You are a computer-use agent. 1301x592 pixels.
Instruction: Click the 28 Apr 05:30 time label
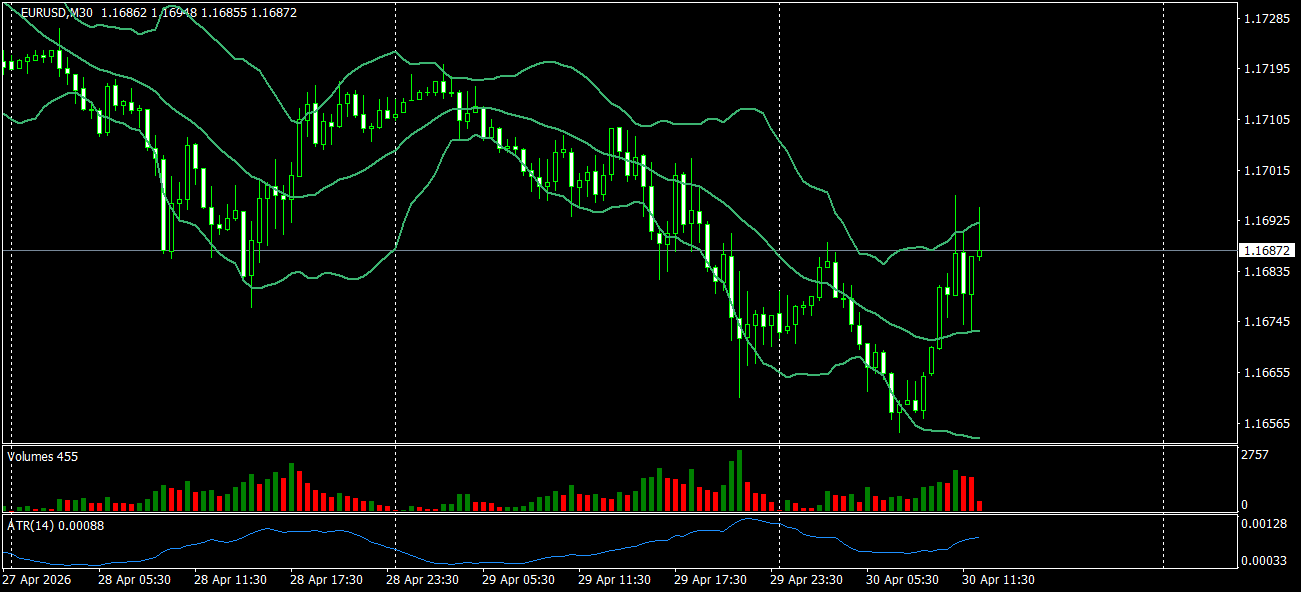[133, 580]
